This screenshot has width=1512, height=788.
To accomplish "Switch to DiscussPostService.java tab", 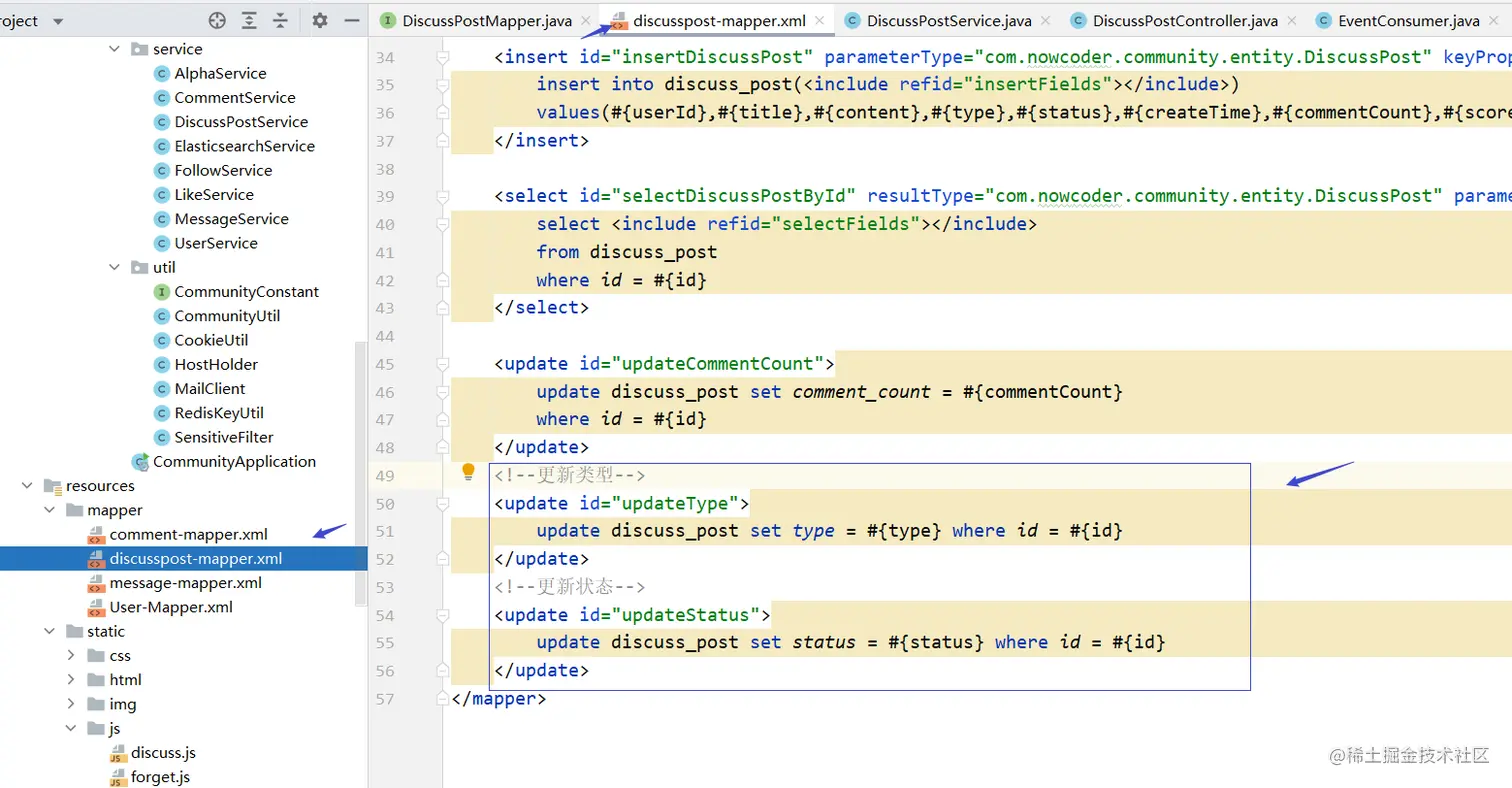I will pos(948,21).
